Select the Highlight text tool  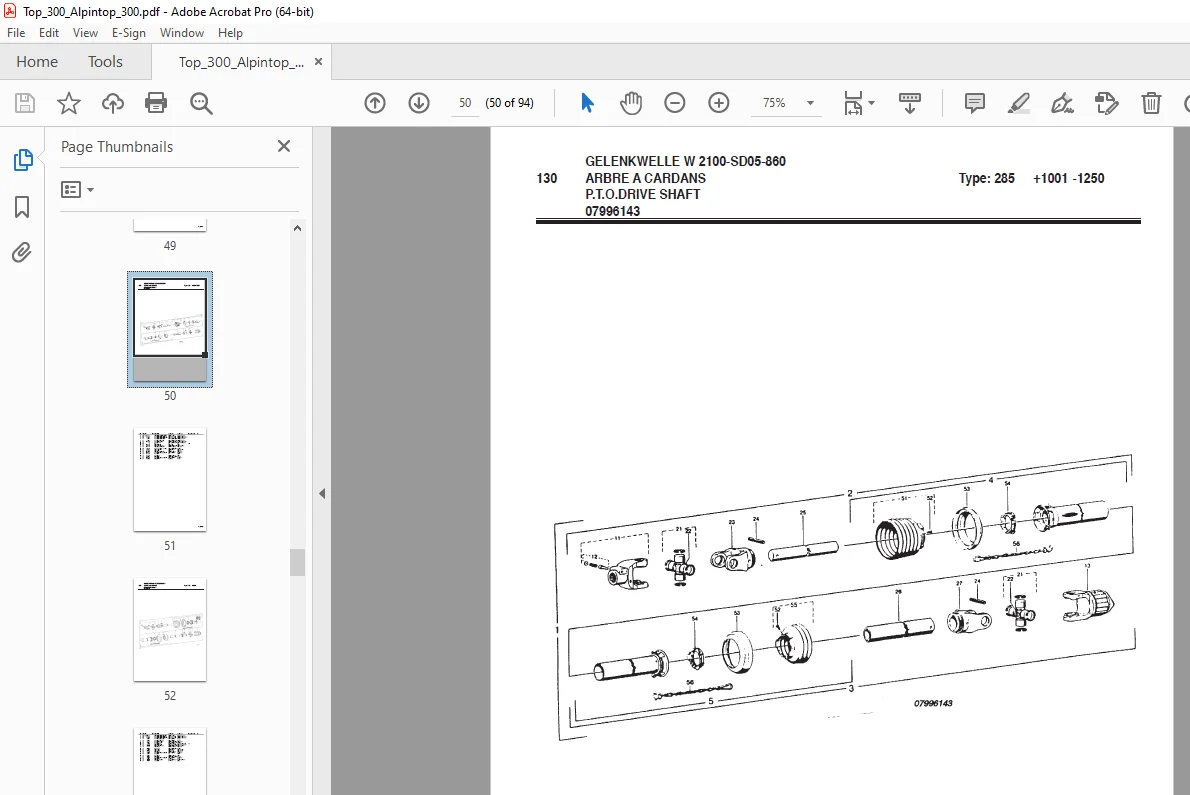(1018, 103)
